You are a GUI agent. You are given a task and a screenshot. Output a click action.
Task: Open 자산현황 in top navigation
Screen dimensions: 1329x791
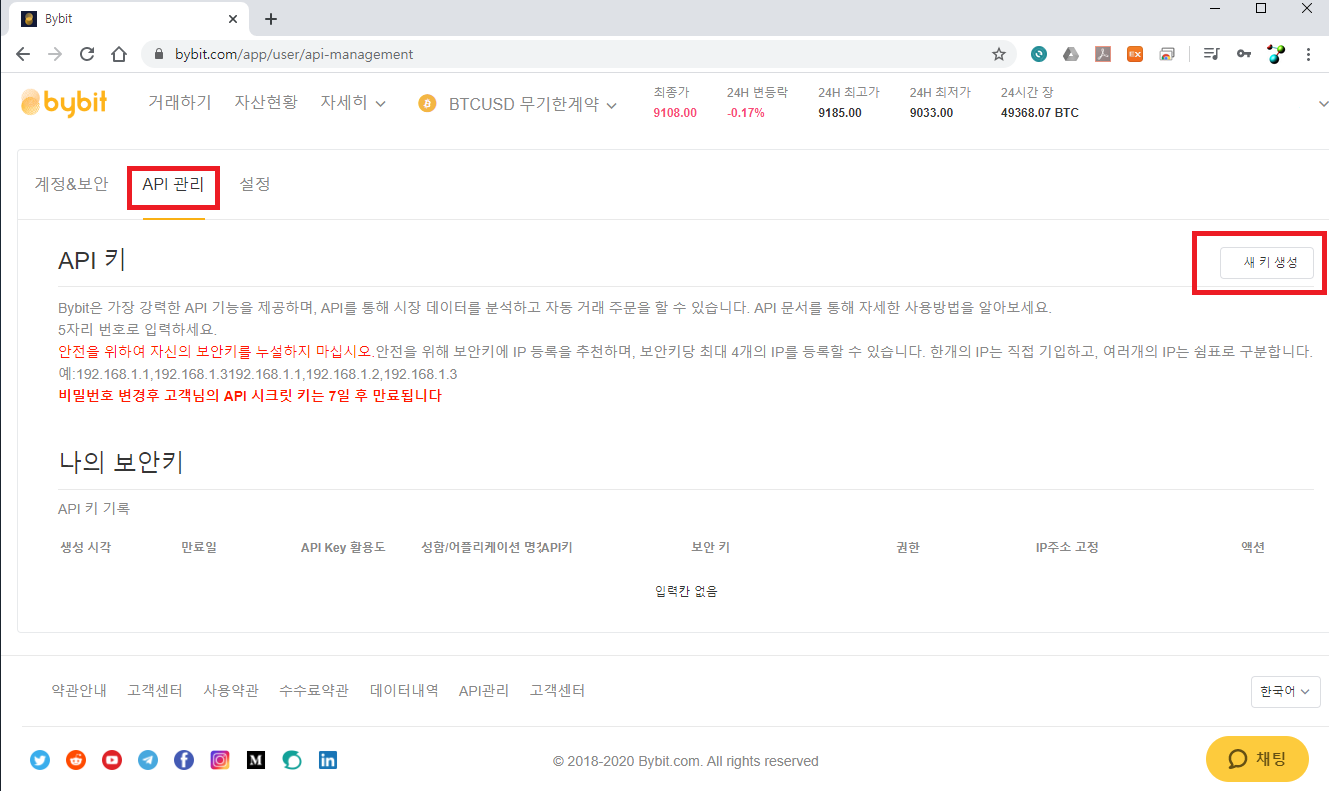[266, 102]
